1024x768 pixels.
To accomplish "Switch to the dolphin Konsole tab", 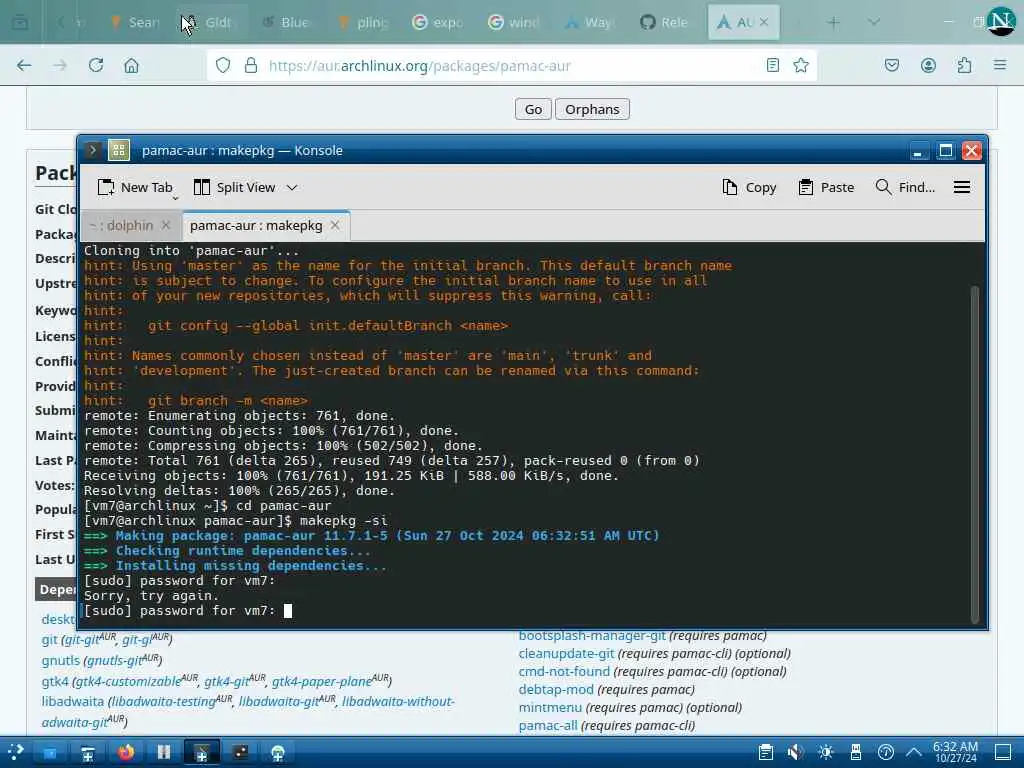I will (x=121, y=225).
